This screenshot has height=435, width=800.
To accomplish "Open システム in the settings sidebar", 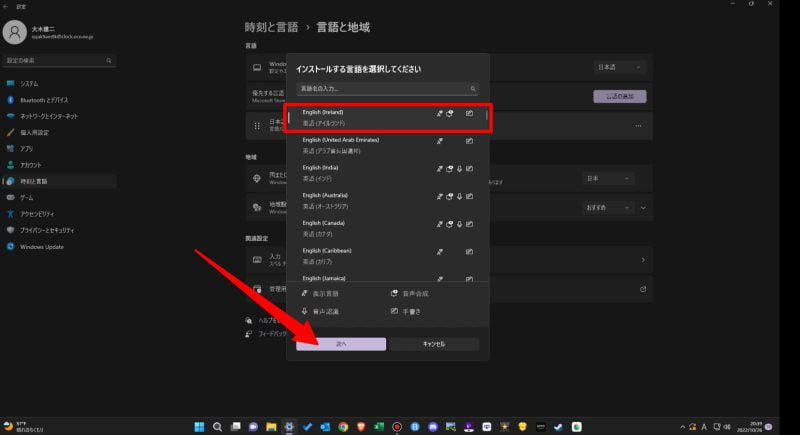I will (29, 83).
